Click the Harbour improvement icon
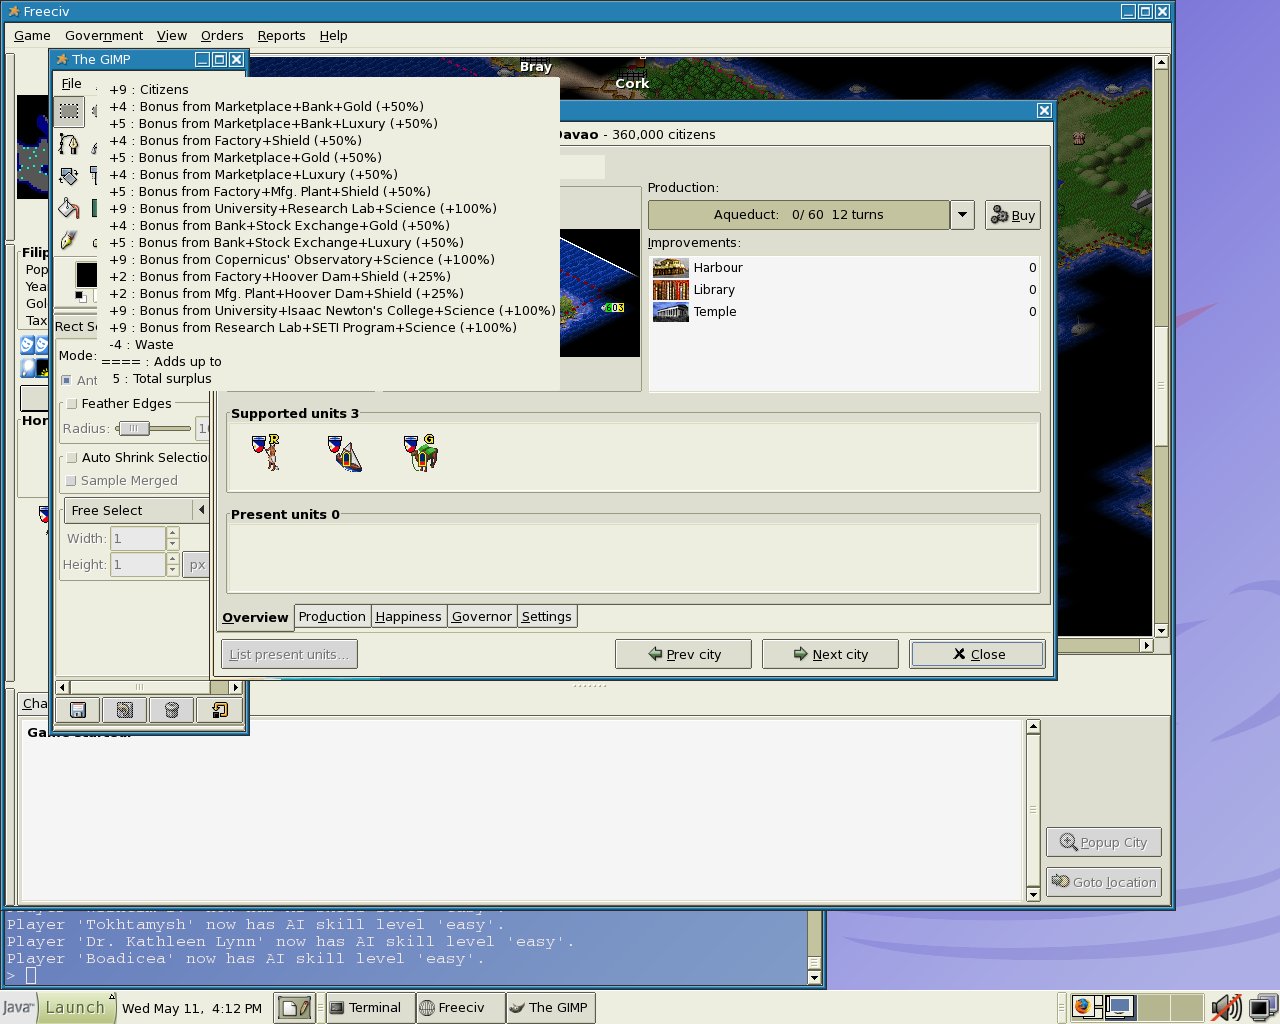Viewport: 1280px width, 1024px height. (670, 267)
